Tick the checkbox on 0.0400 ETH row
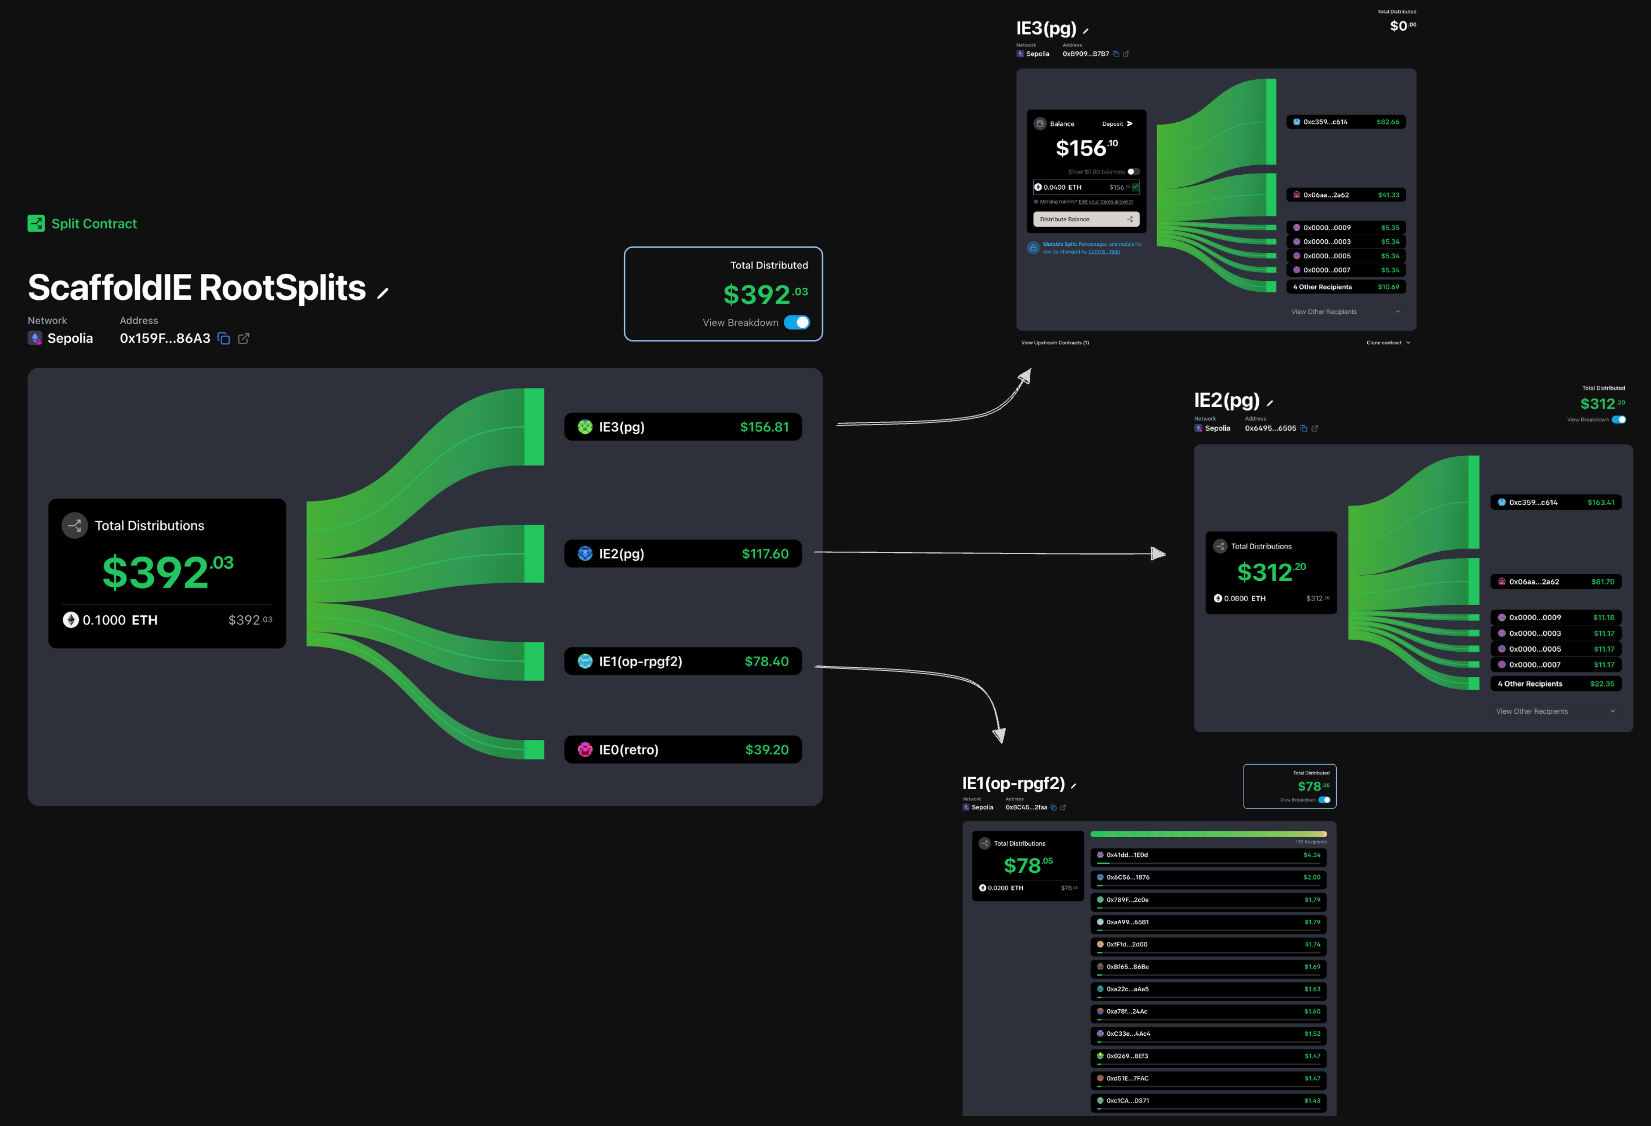This screenshot has width=1651, height=1126. [1135, 187]
